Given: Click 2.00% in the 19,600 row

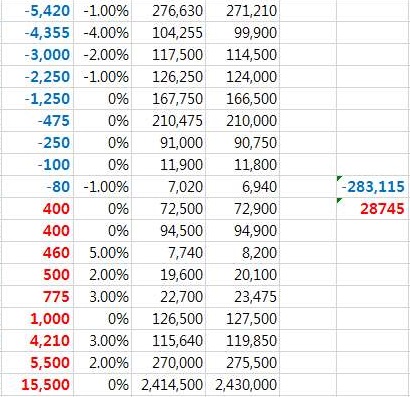Looking at the screenshot, I should click(x=102, y=275).
